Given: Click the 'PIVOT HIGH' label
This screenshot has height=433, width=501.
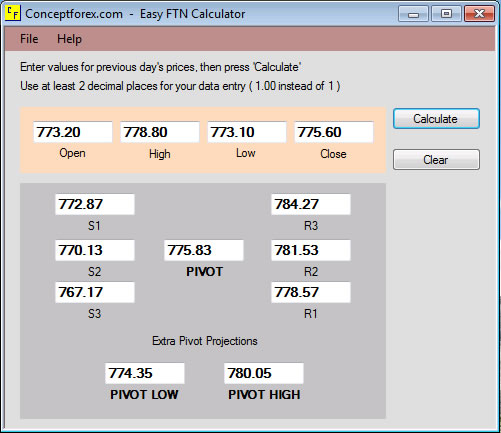Looking at the screenshot, I should pos(264,395).
